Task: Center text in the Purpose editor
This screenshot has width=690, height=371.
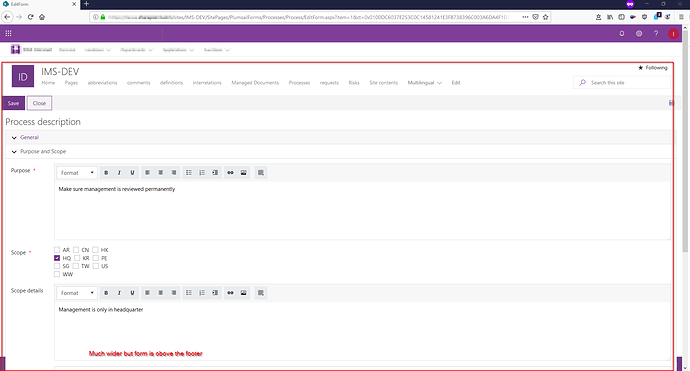Action: (161, 173)
